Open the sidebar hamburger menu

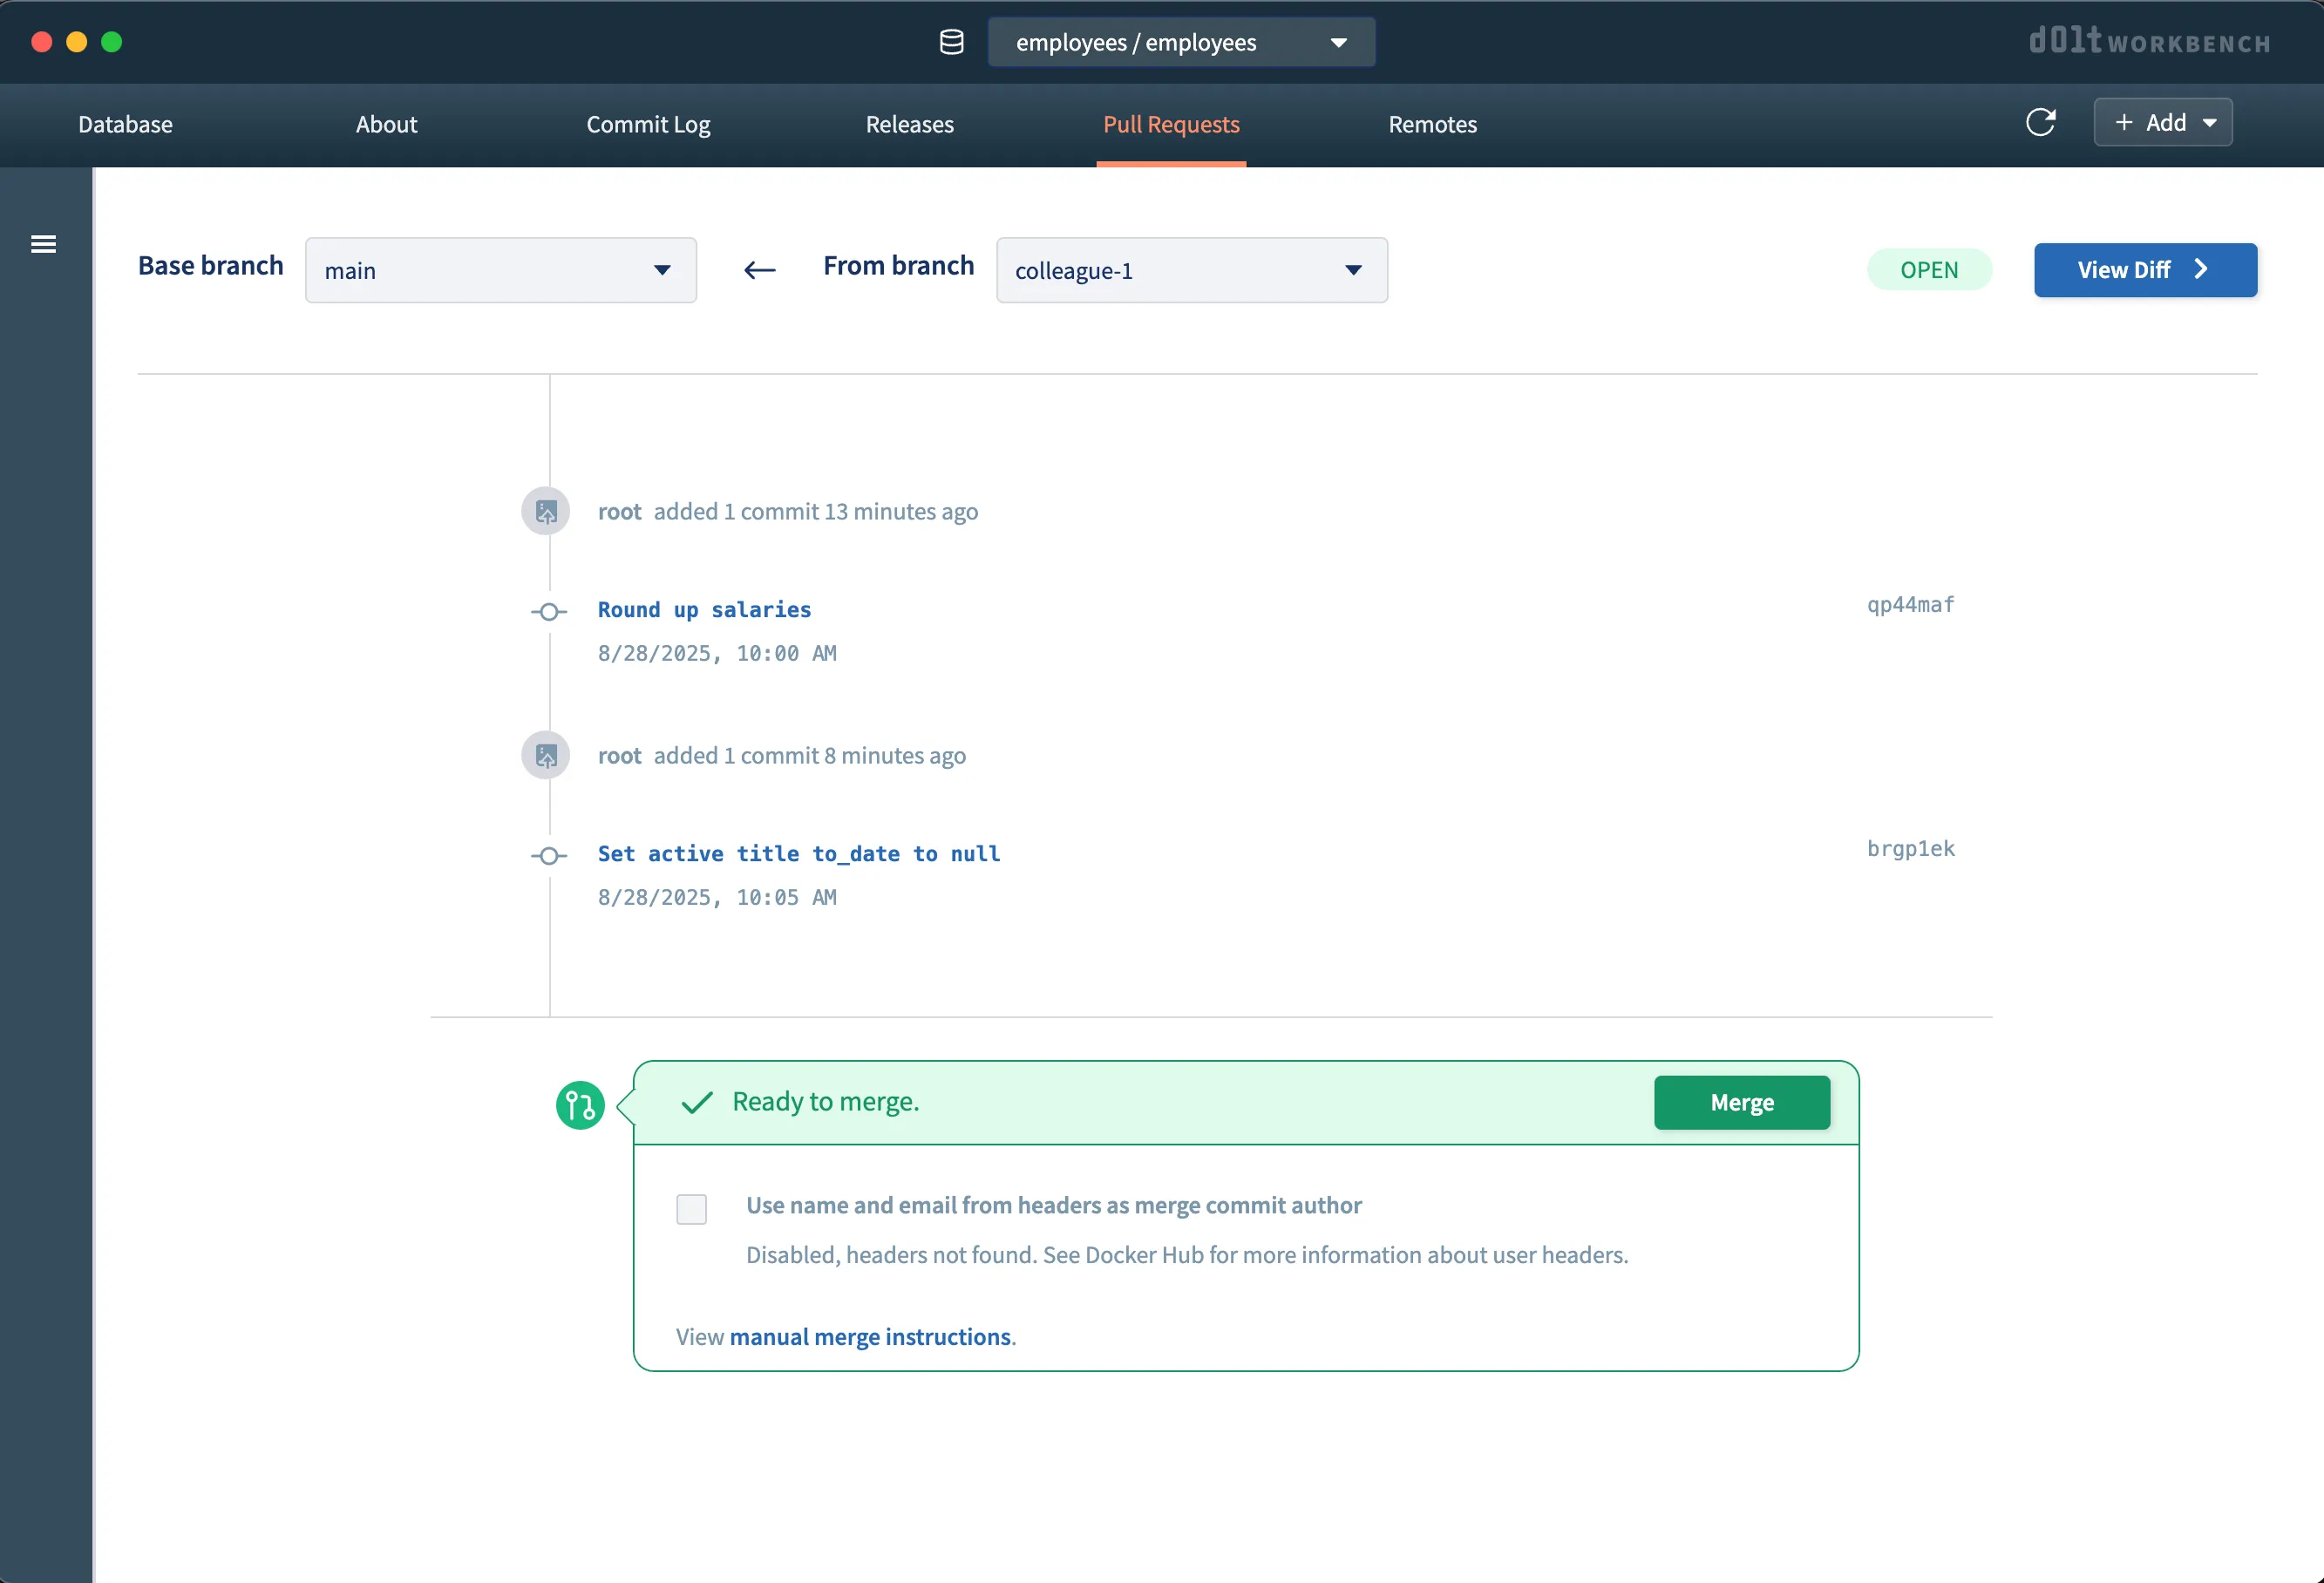[x=43, y=243]
